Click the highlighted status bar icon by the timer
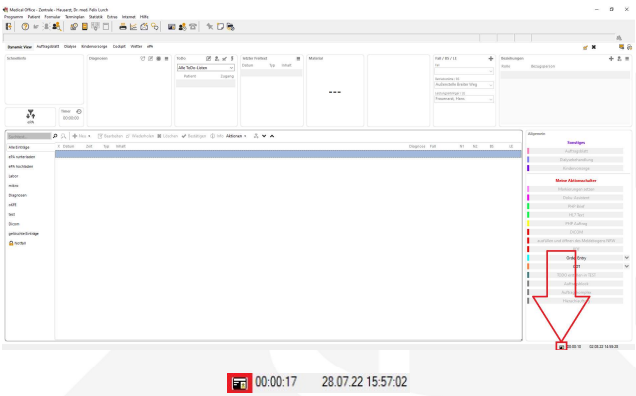Viewport: 636px width, 396px height. 561,346
